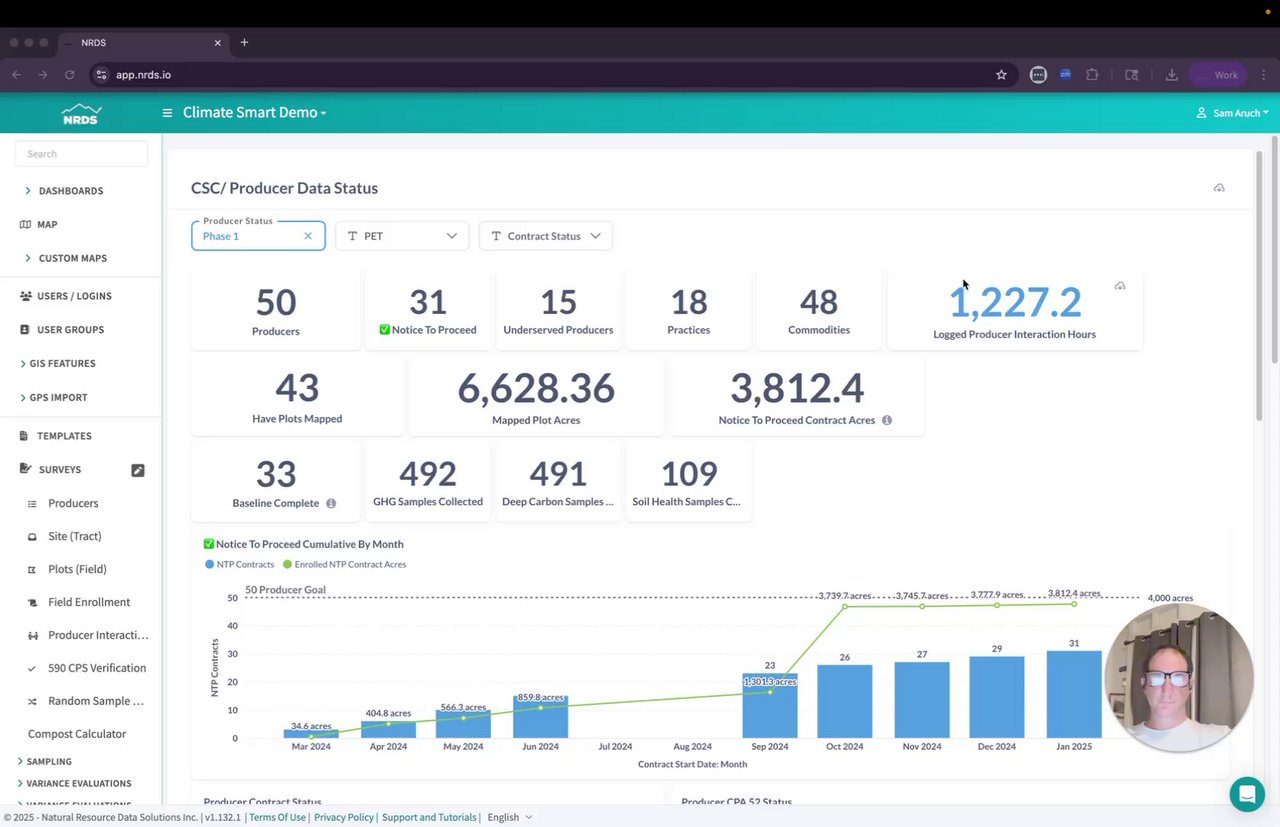This screenshot has width=1280, height=827.
Task: Select Producers in the surveys list
Action: pyautogui.click(x=73, y=503)
